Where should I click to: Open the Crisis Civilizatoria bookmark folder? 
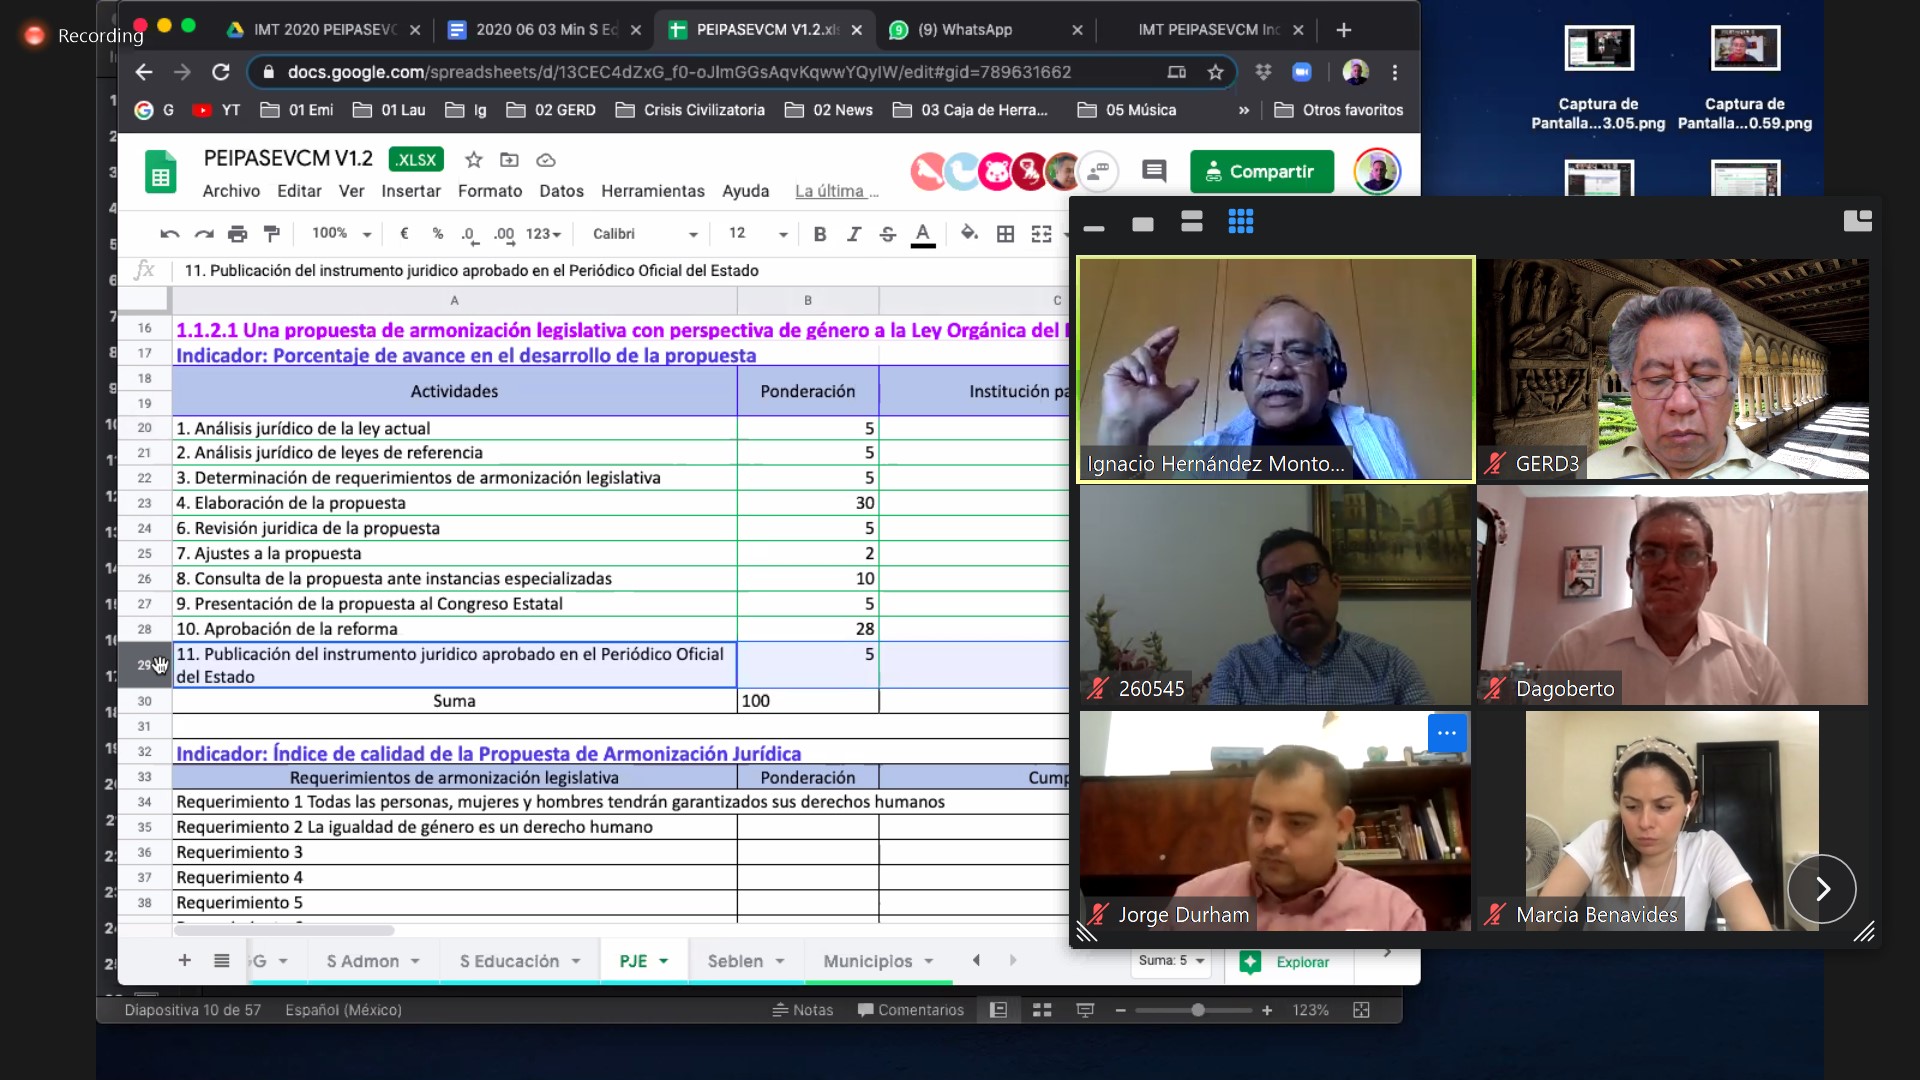coord(690,110)
